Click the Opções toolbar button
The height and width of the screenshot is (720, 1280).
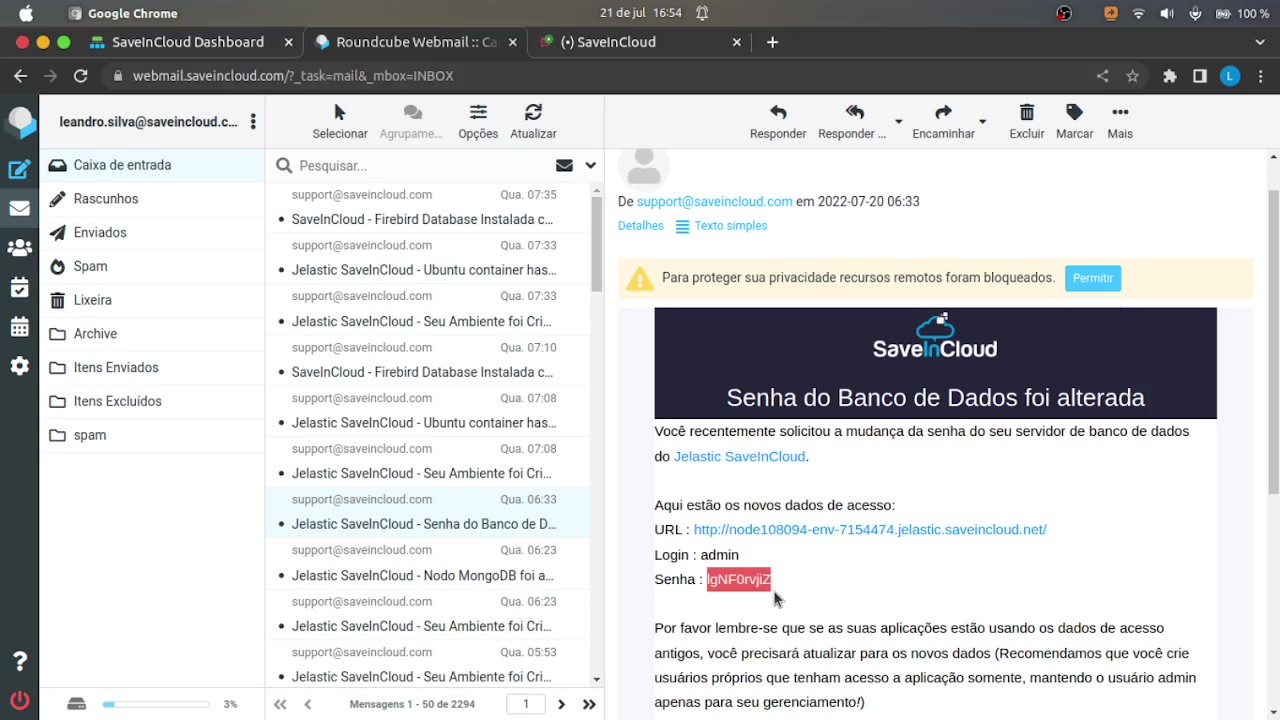pos(478,122)
